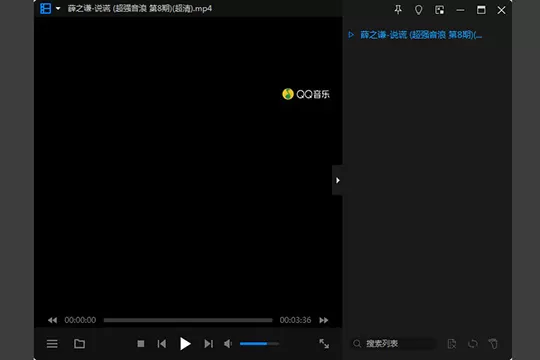Pin the player window on top
The height and width of the screenshot is (360, 540).
(x=398, y=10)
